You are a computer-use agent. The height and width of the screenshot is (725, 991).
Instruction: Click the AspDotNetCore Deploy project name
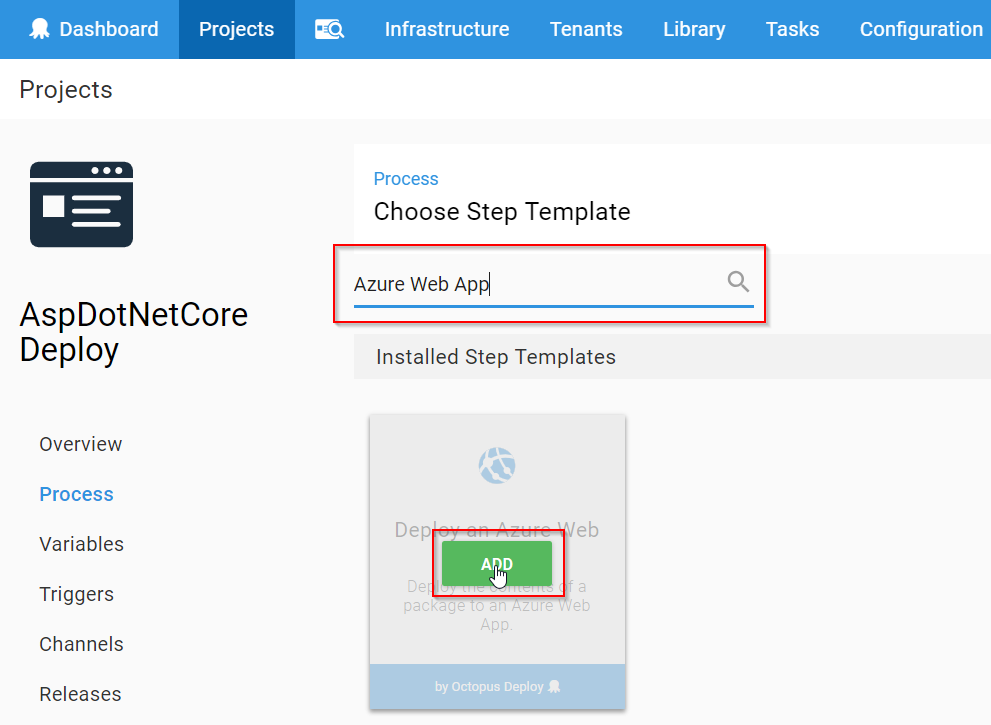click(x=133, y=332)
